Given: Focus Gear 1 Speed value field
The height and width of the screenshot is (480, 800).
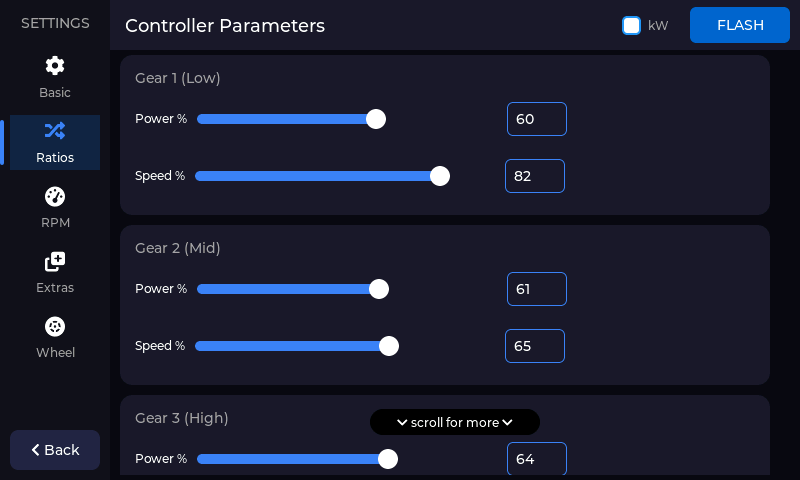Looking at the screenshot, I should 534,176.
